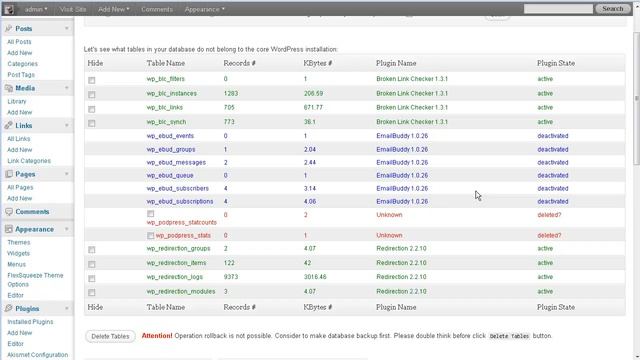
Task: Open Akismet Configuration link
Action: [x=38, y=355]
